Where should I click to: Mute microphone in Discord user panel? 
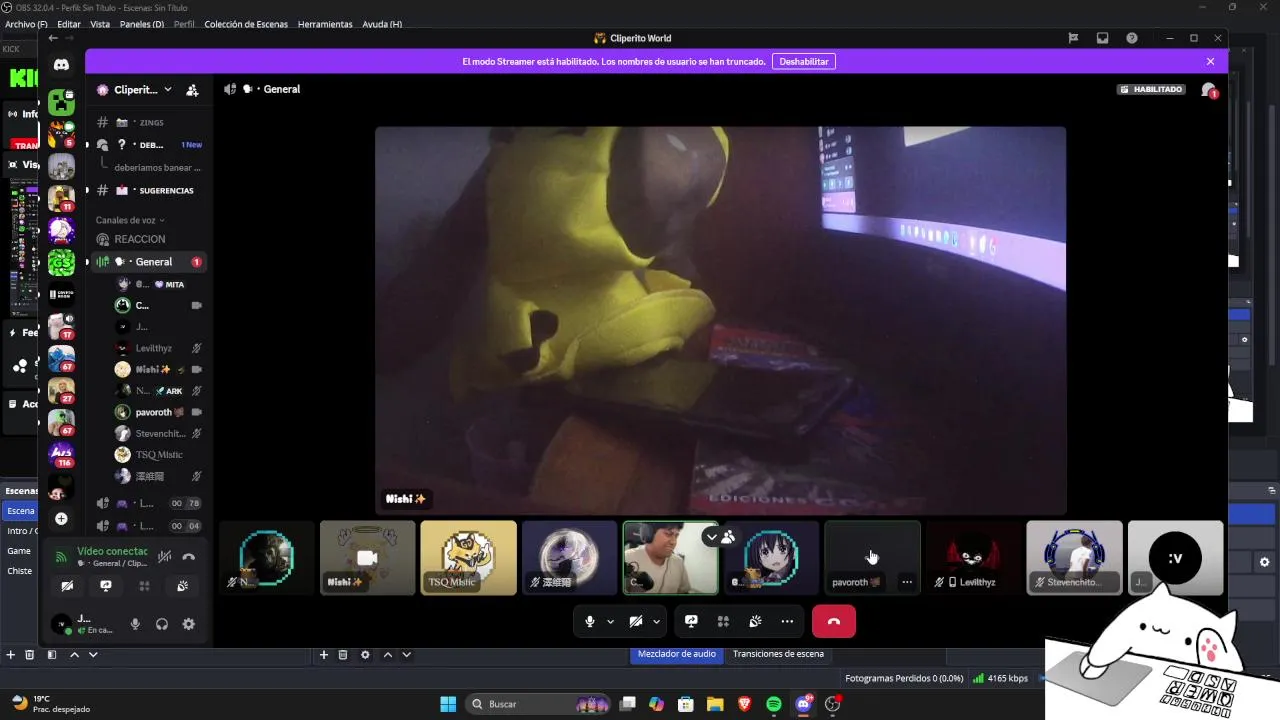coord(135,624)
